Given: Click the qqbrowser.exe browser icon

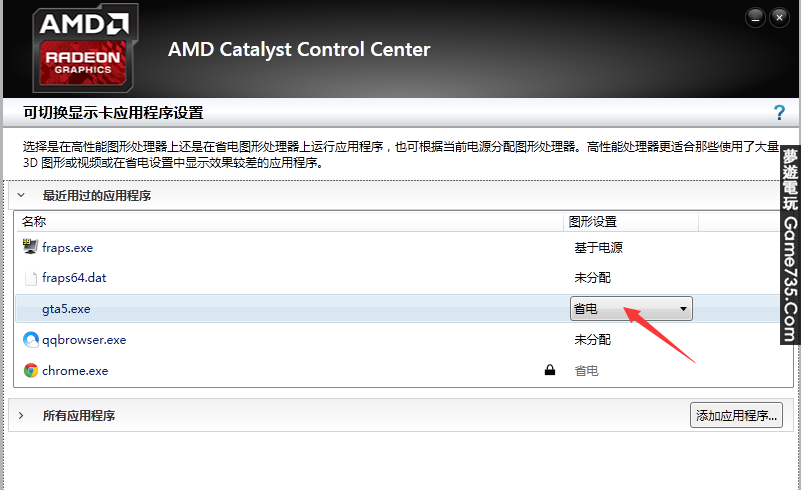Looking at the screenshot, I should tap(30, 340).
